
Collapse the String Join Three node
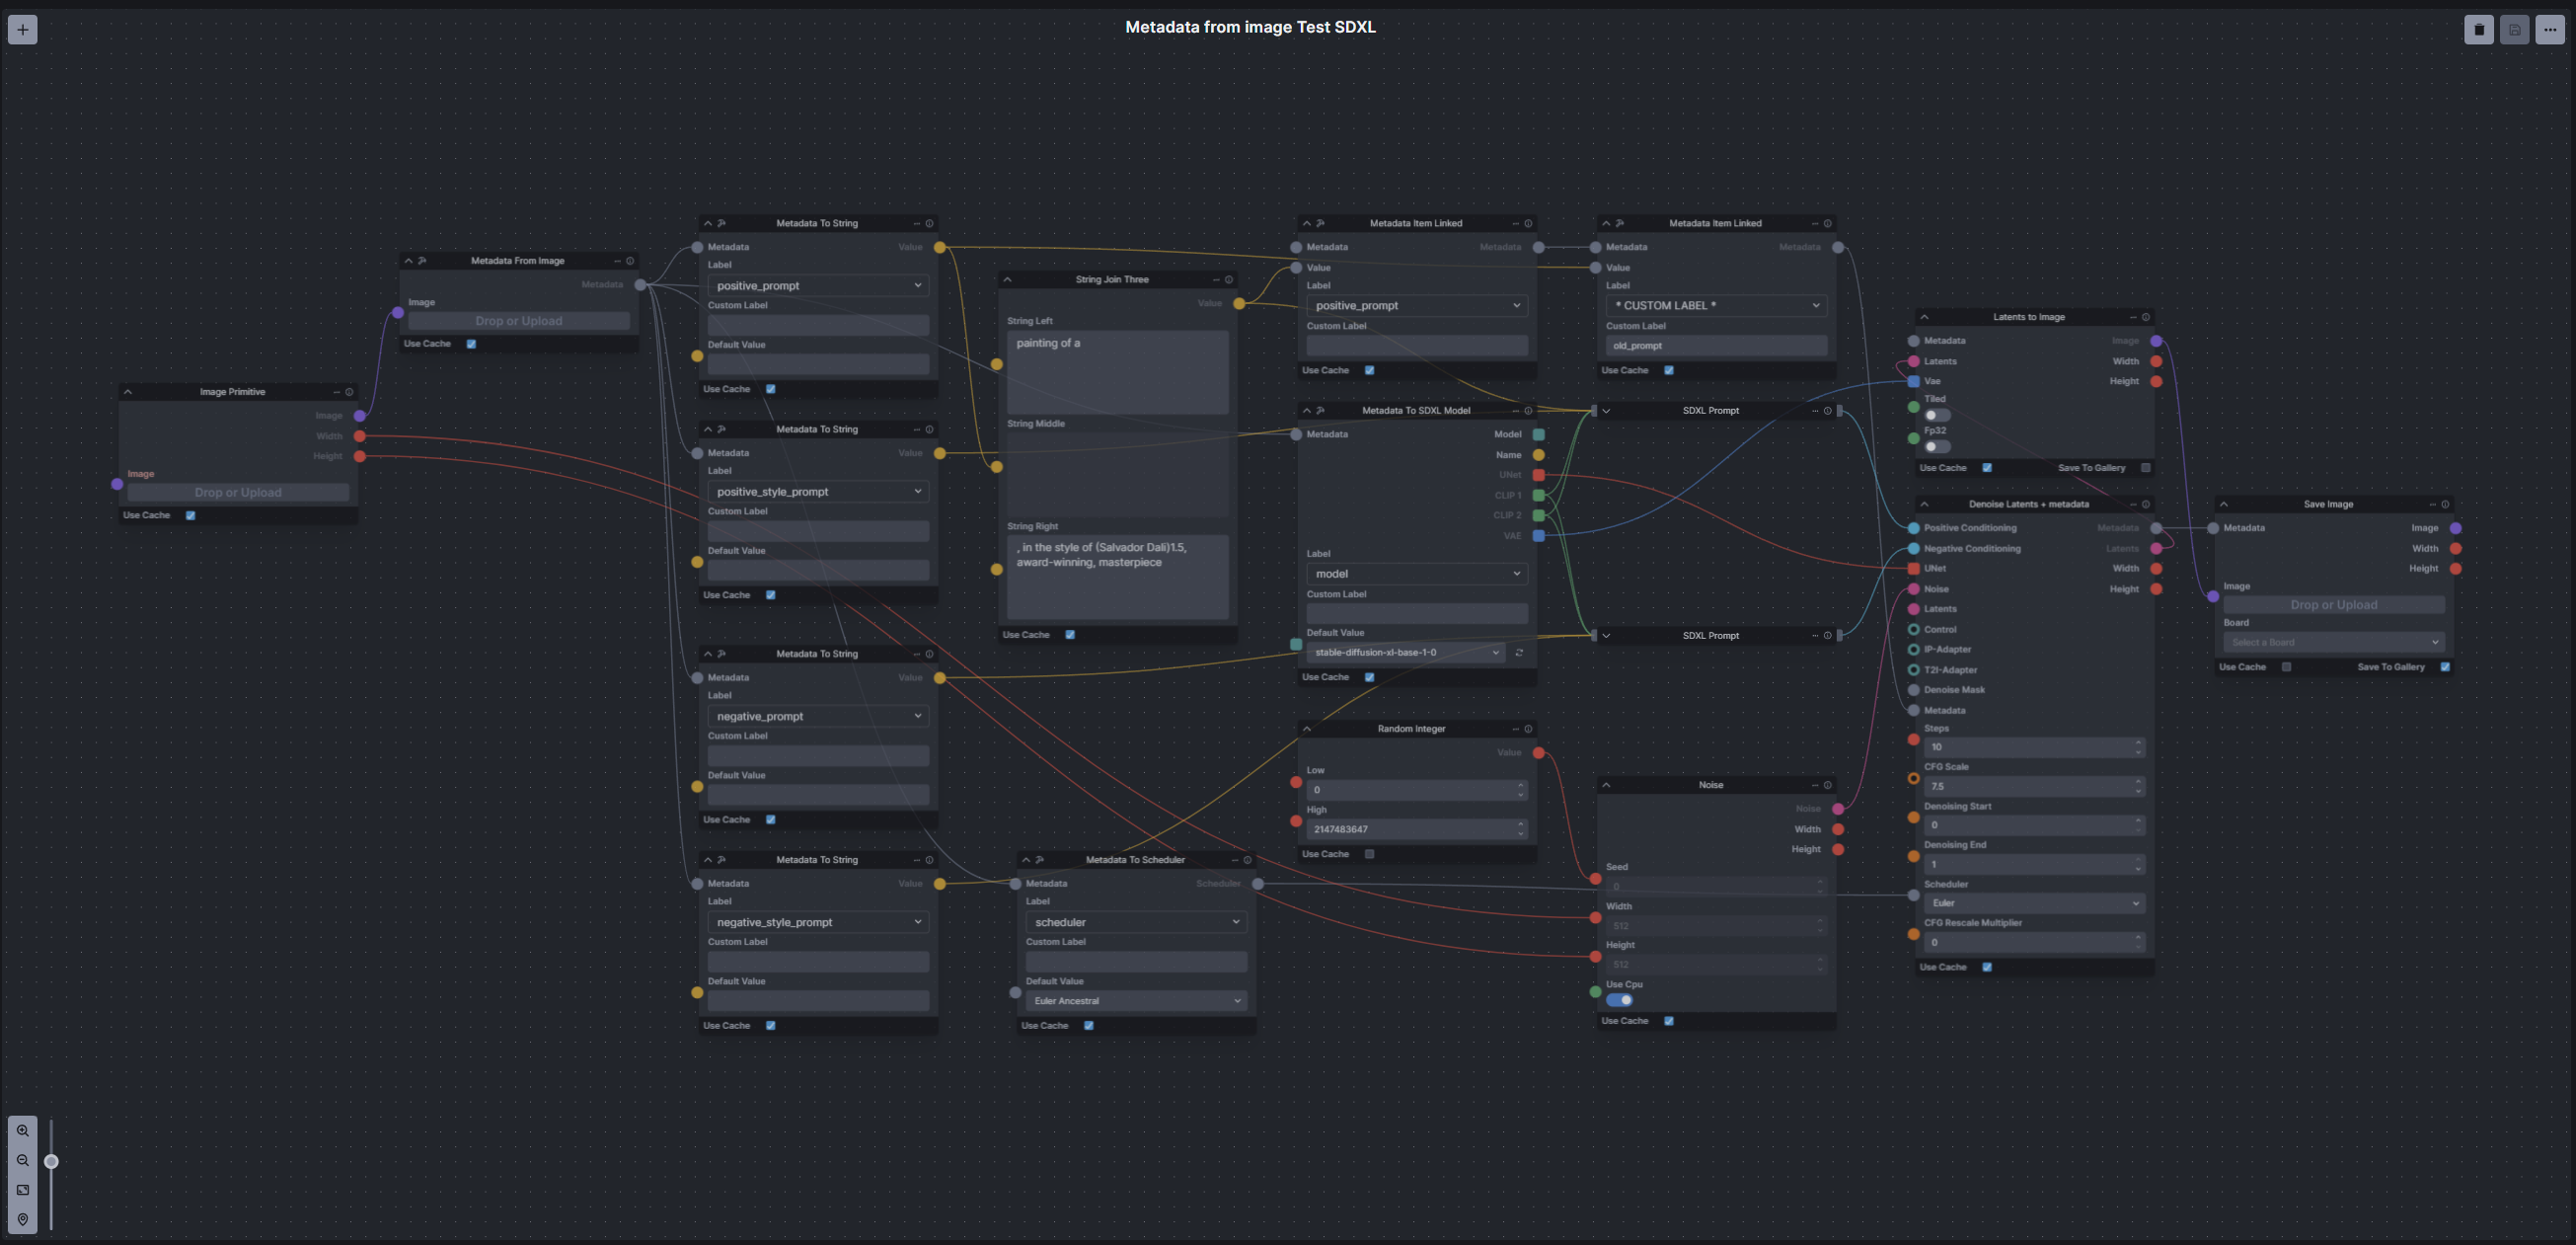click(x=1007, y=280)
